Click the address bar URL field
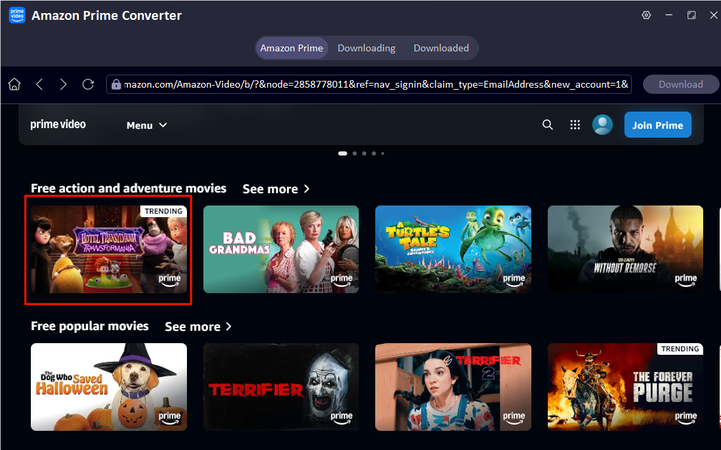The image size is (721, 450). 369,84
